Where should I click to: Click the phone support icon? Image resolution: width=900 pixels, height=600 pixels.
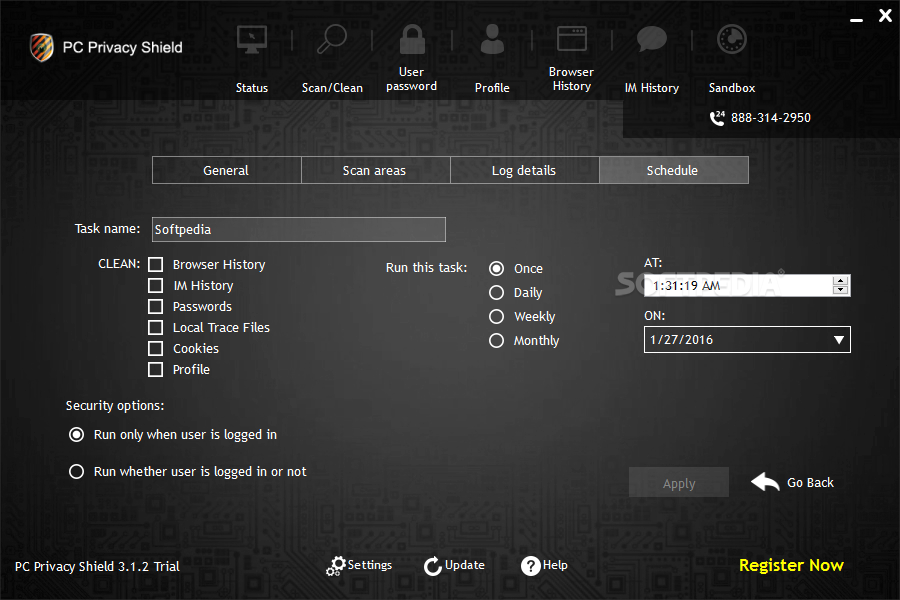point(717,118)
